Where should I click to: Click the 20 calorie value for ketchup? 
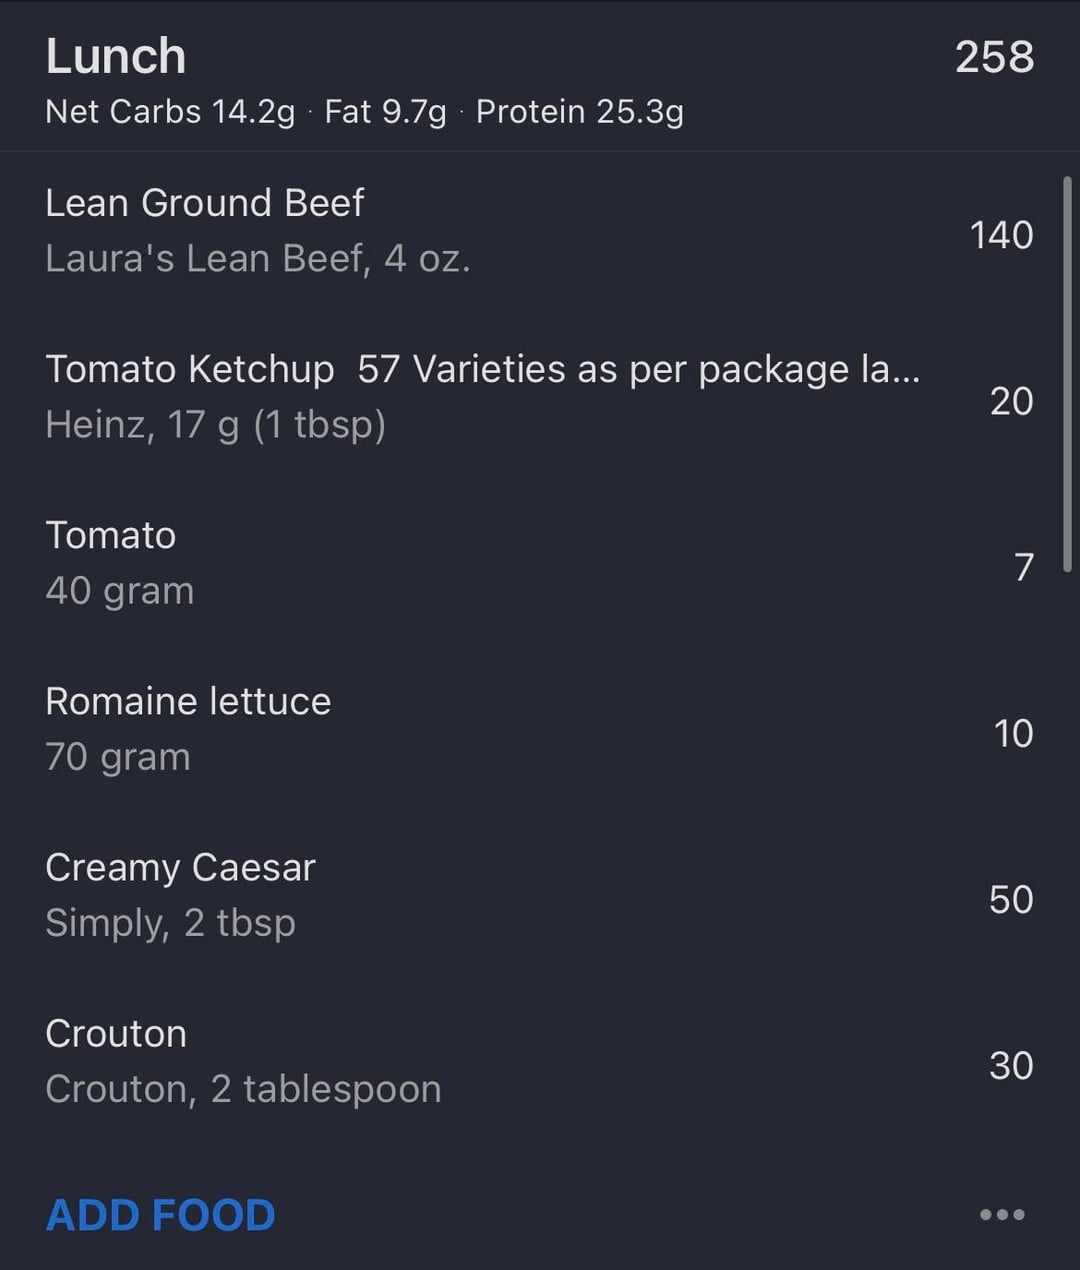tap(1011, 401)
